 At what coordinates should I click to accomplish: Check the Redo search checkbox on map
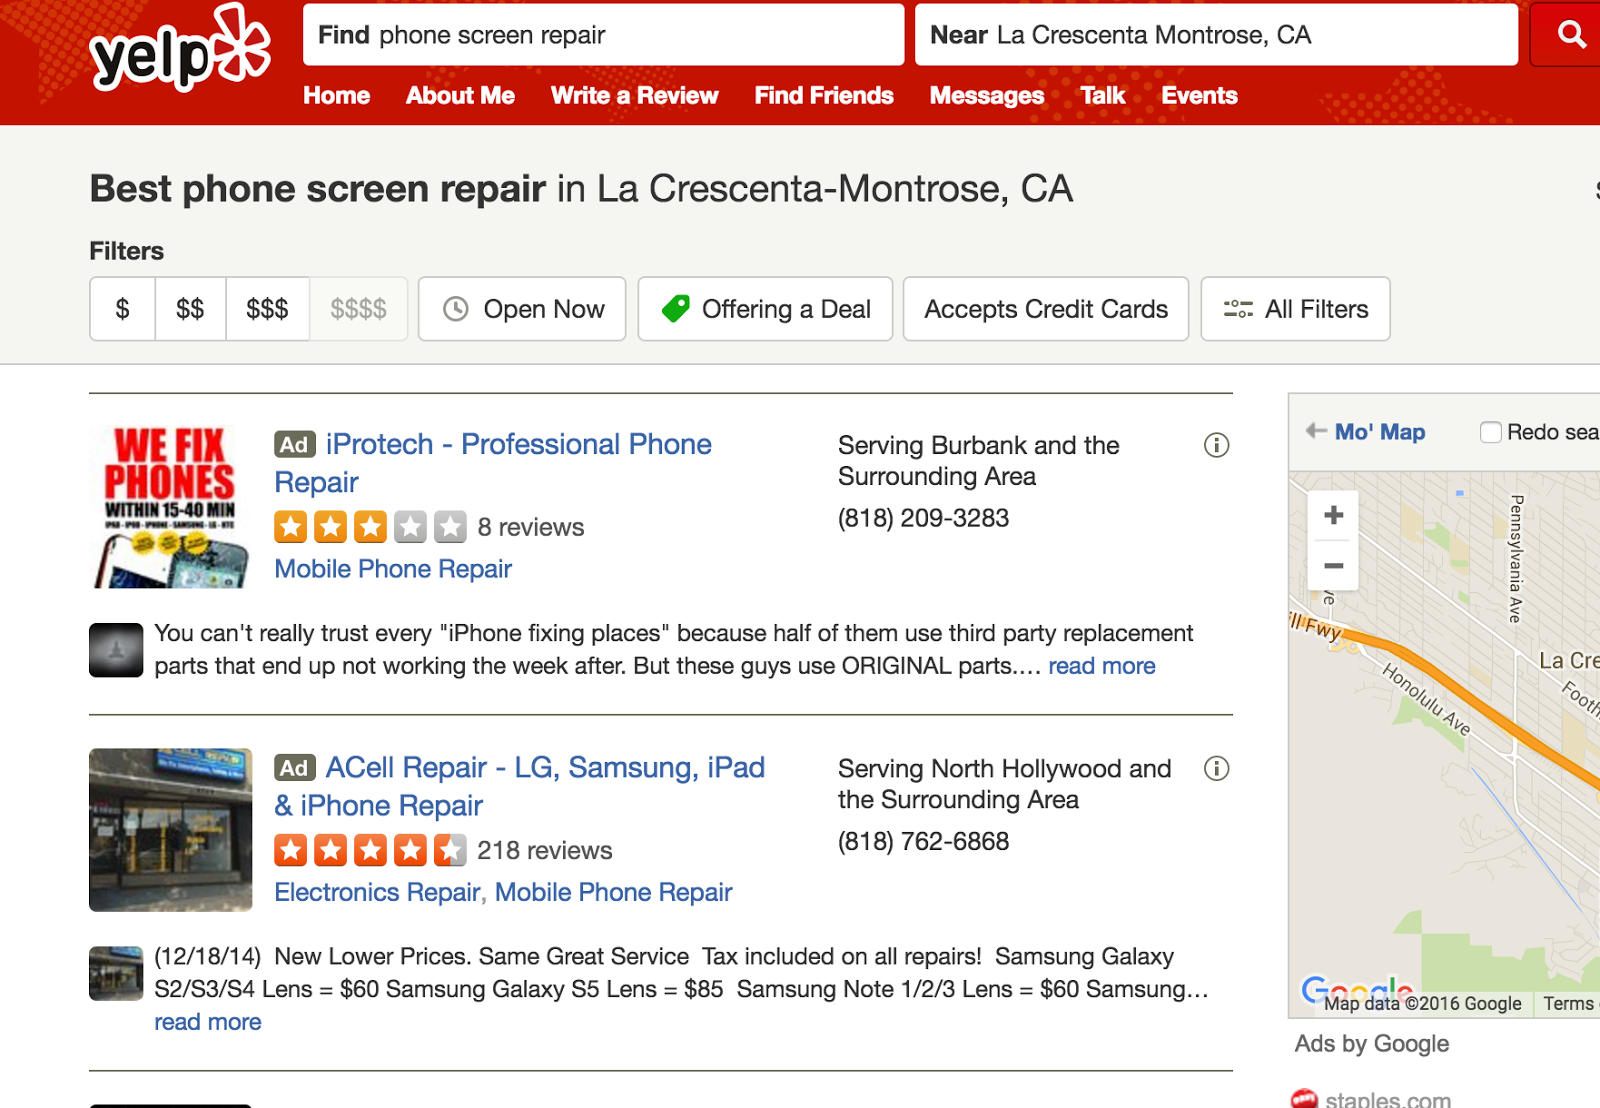tap(1490, 432)
